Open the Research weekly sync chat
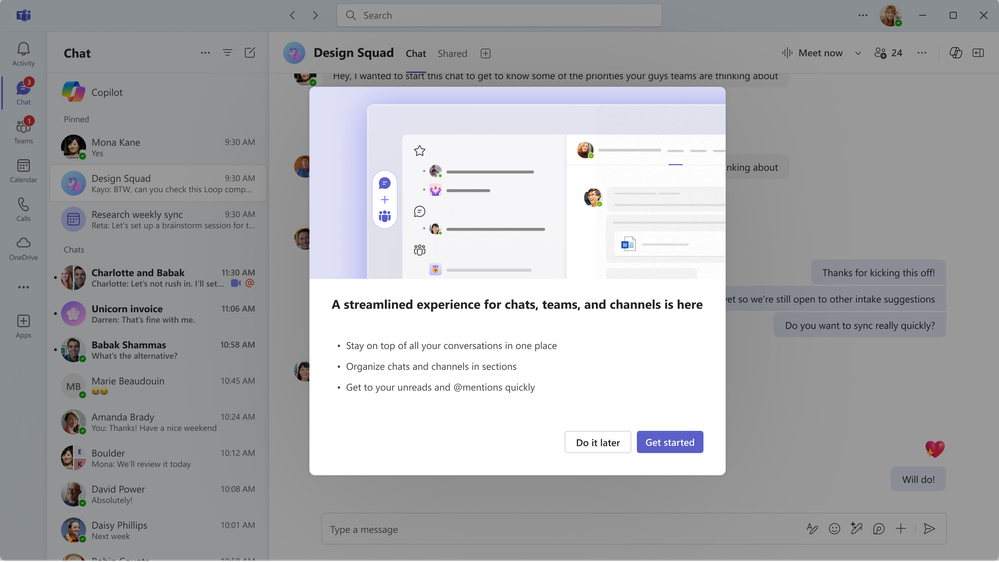999x562 pixels. click(158, 219)
